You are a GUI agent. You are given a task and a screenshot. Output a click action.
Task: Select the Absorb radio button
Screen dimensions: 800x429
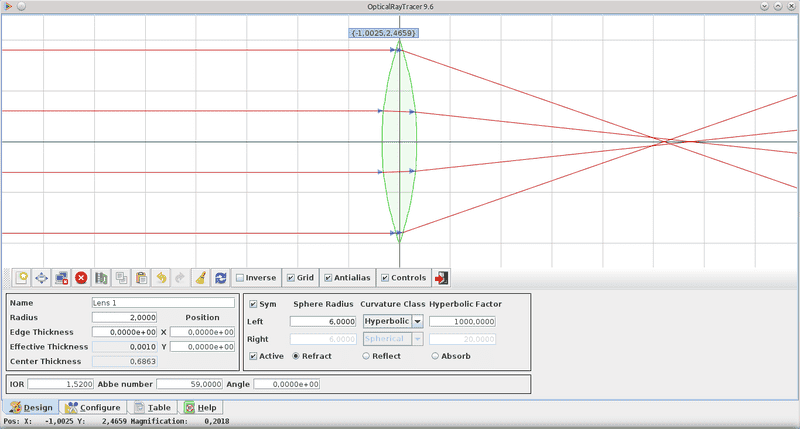coord(435,355)
